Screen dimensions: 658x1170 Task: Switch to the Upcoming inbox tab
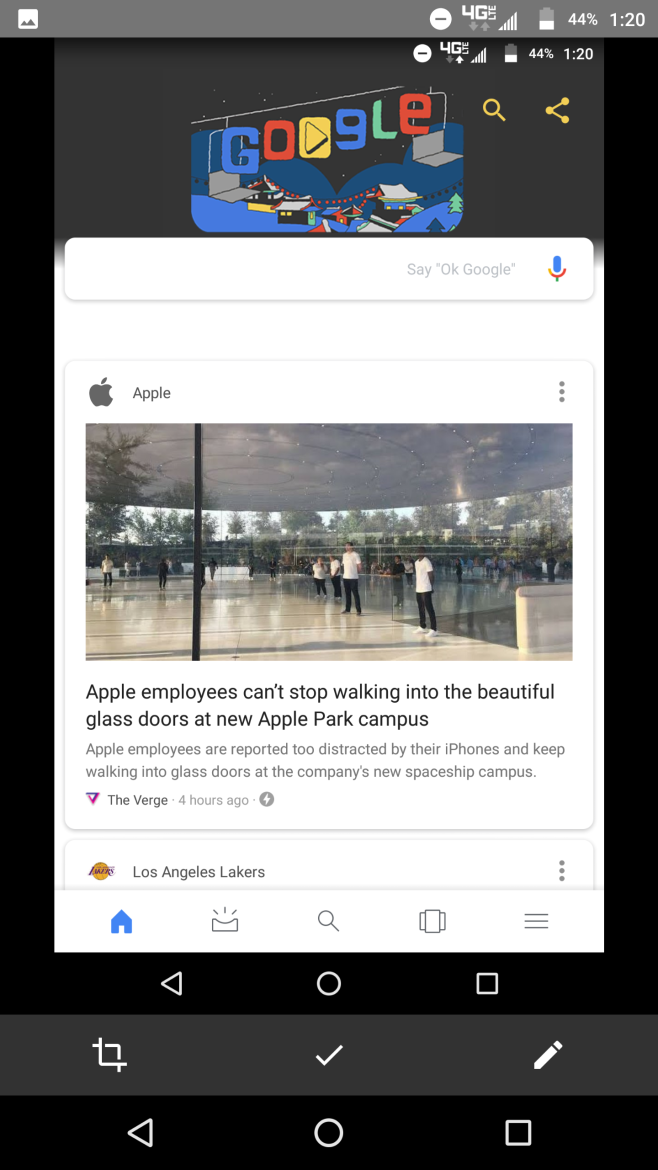pyautogui.click(x=225, y=921)
